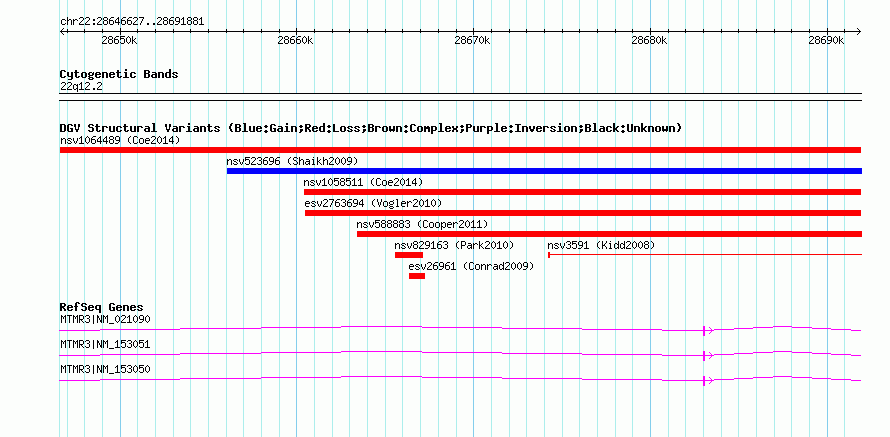Click the nsv1058511 (Coe2014) red variant bar
This screenshot has height=437, width=890.
click(582, 192)
